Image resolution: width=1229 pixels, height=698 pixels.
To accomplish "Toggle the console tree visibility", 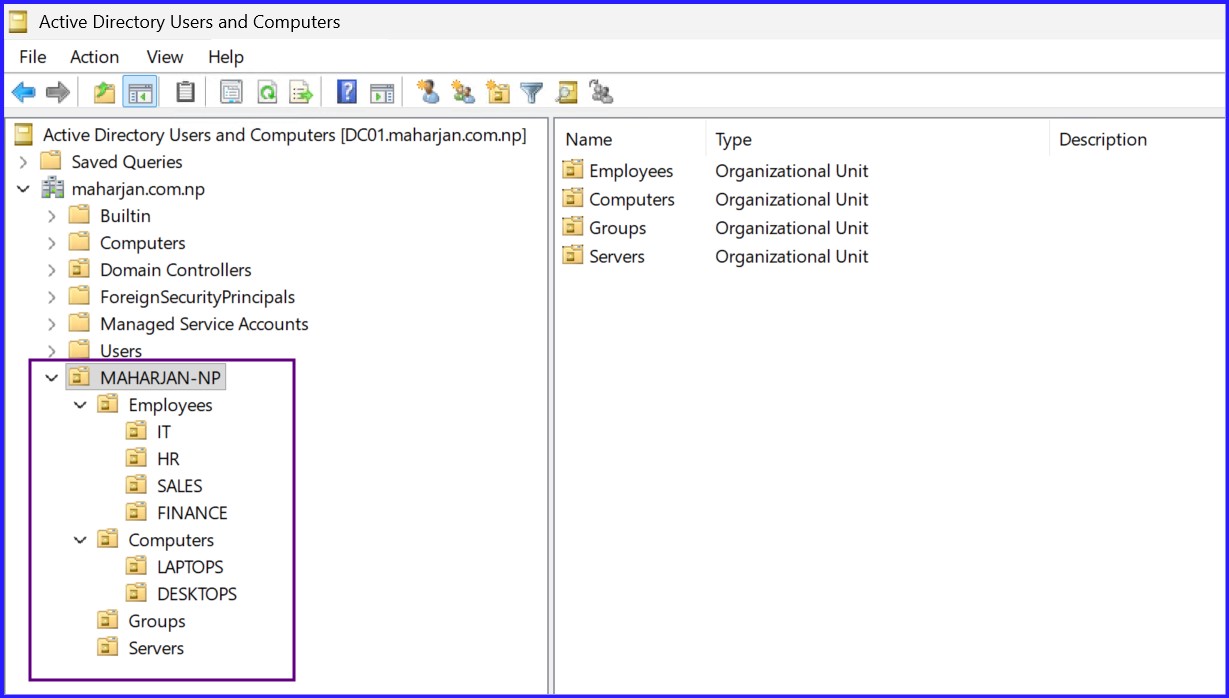I will click(139, 92).
